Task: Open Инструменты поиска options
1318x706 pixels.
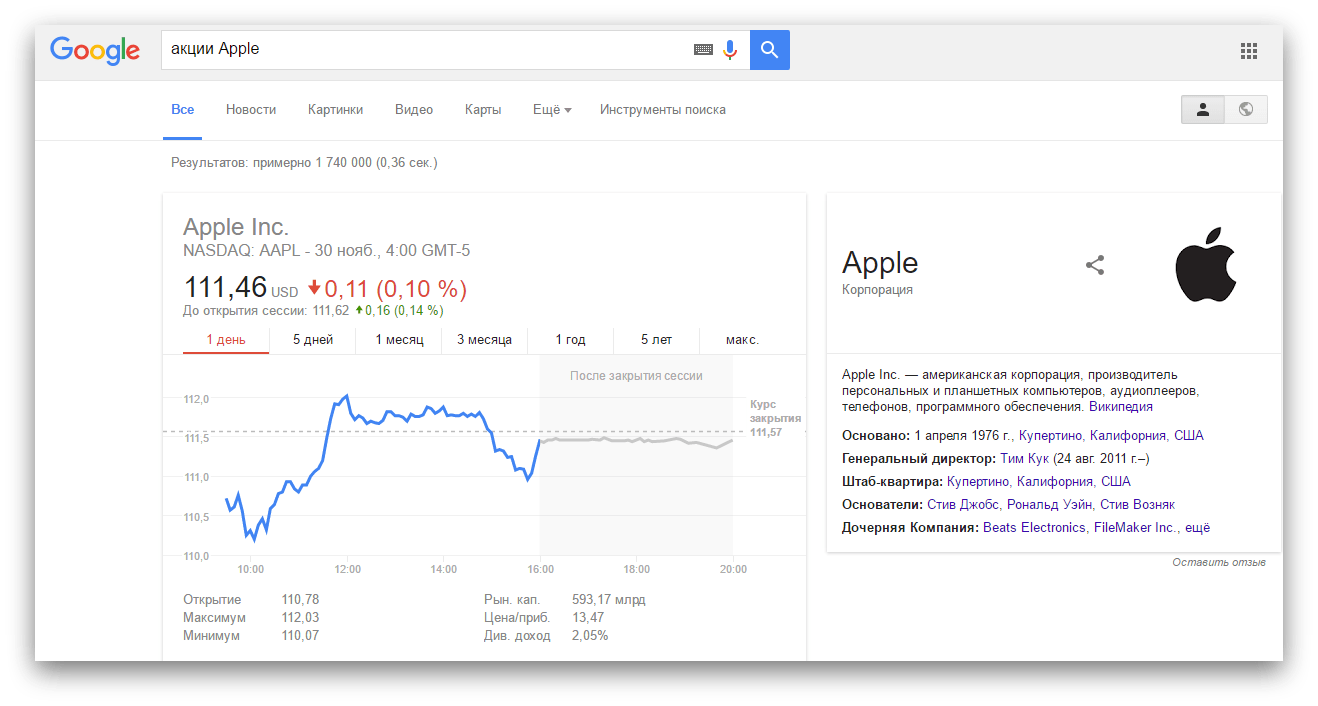Action: point(662,110)
